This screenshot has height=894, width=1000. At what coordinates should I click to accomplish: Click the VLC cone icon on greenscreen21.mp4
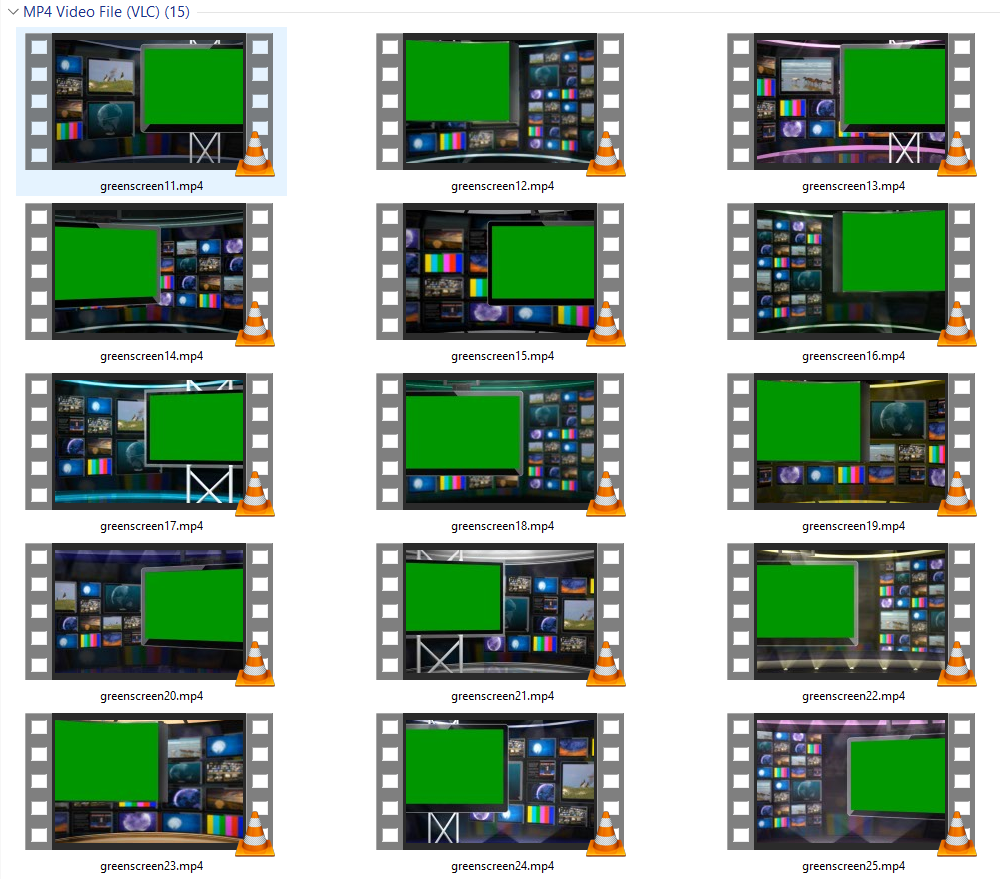[606, 664]
